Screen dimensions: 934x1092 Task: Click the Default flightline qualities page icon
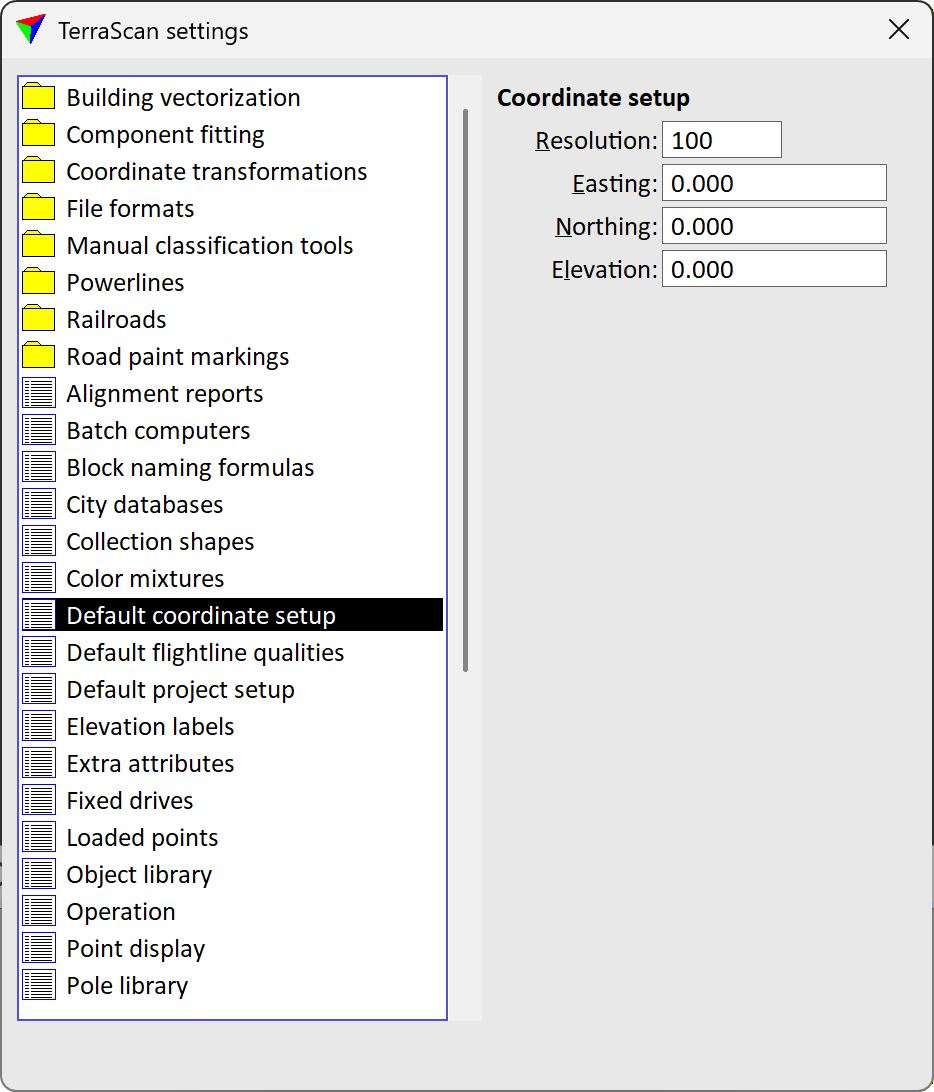coord(39,652)
